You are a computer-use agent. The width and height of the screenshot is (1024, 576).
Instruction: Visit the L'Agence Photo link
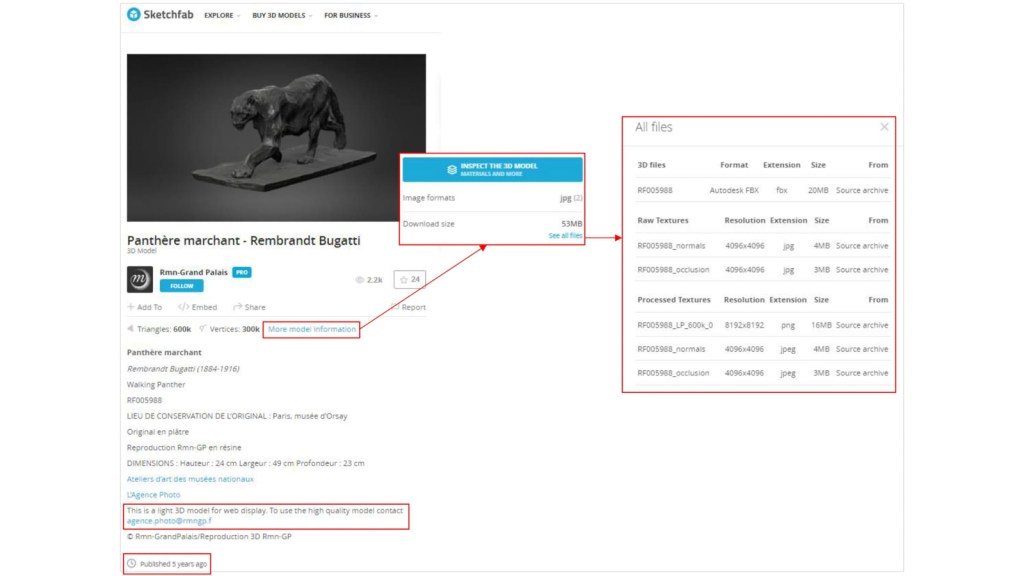pos(153,495)
